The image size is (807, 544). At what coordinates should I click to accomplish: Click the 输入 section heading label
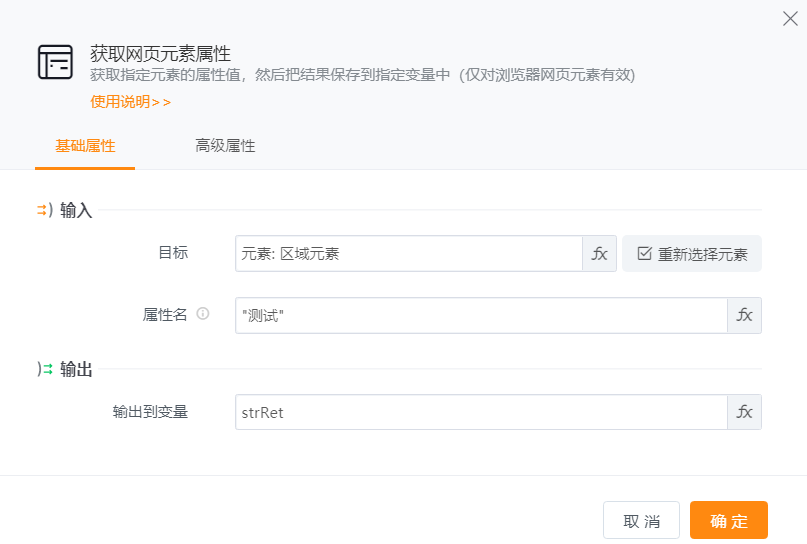[76, 210]
